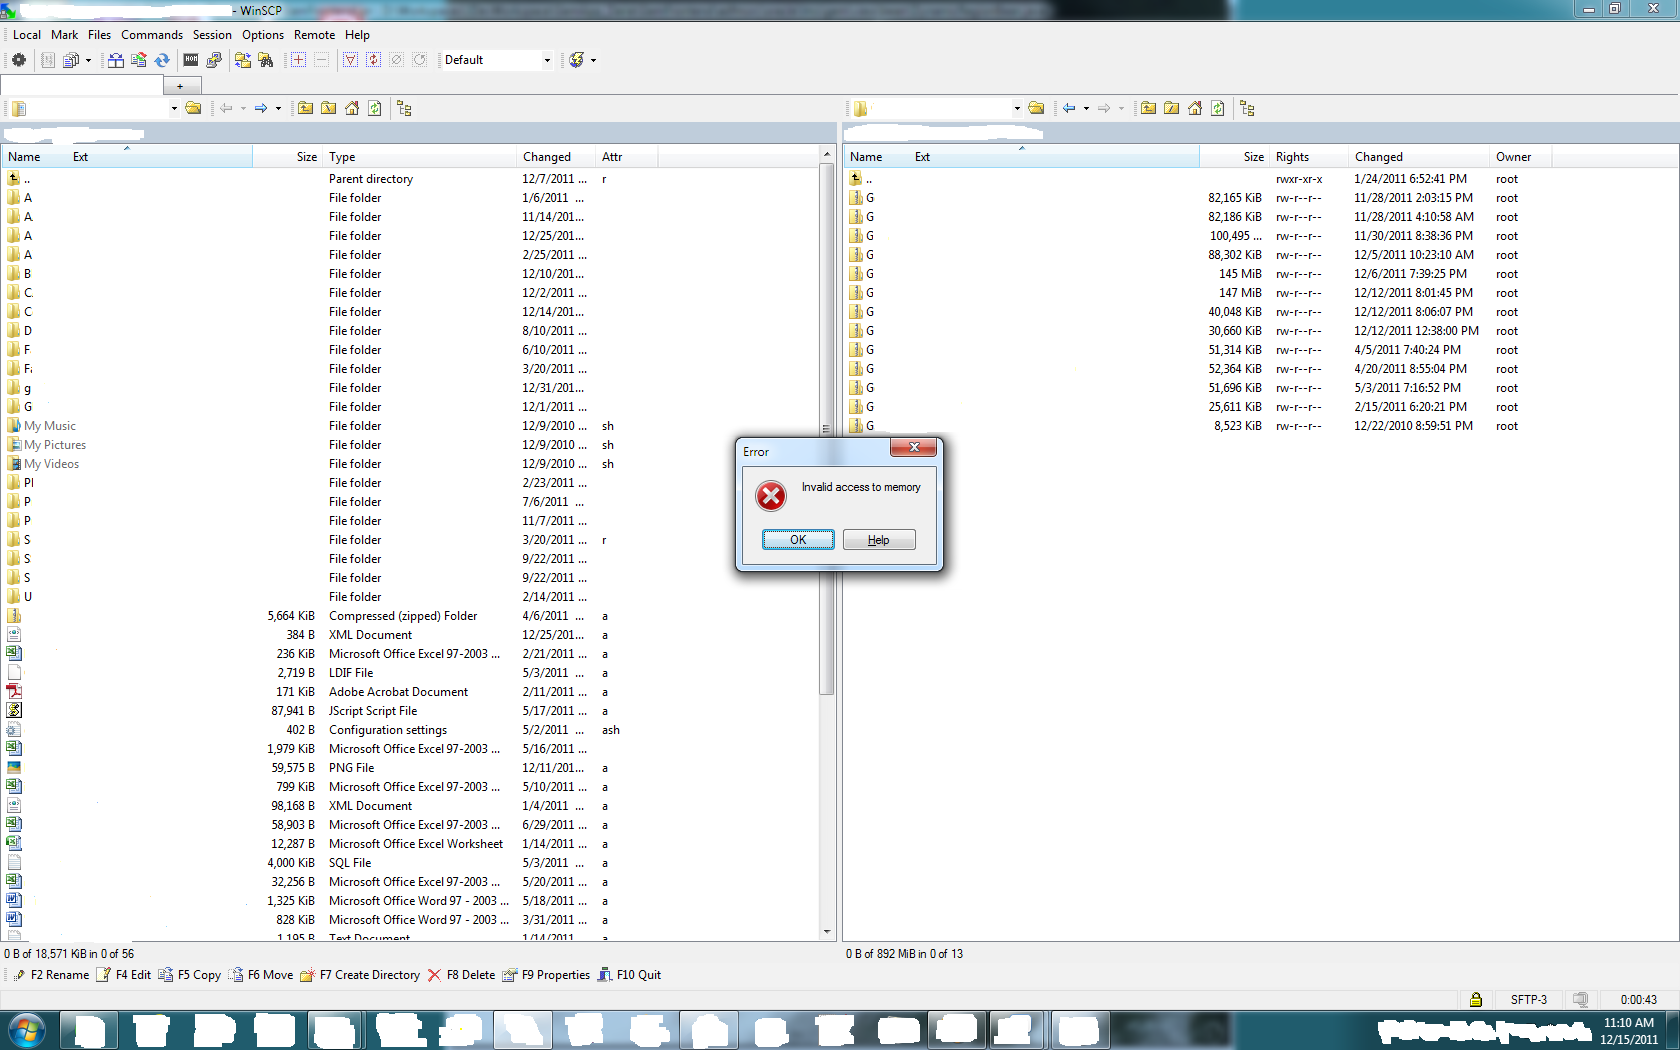Click F7 Create Directory command
Image resolution: width=1680 pixels, height=1050 pixels.
360,975
